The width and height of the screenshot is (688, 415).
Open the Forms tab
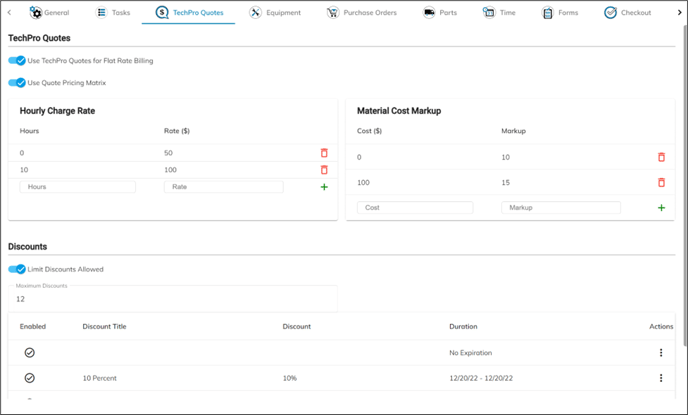[x=560, y=13]
